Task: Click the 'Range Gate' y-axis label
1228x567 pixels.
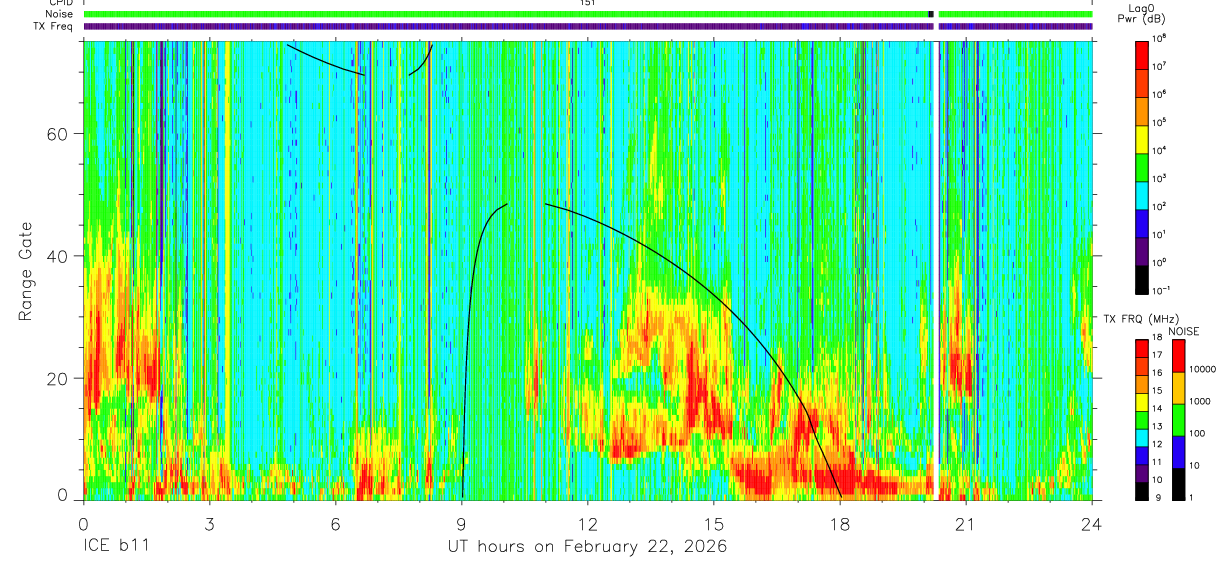Action: pyautogui.click(x=25, y=271)
